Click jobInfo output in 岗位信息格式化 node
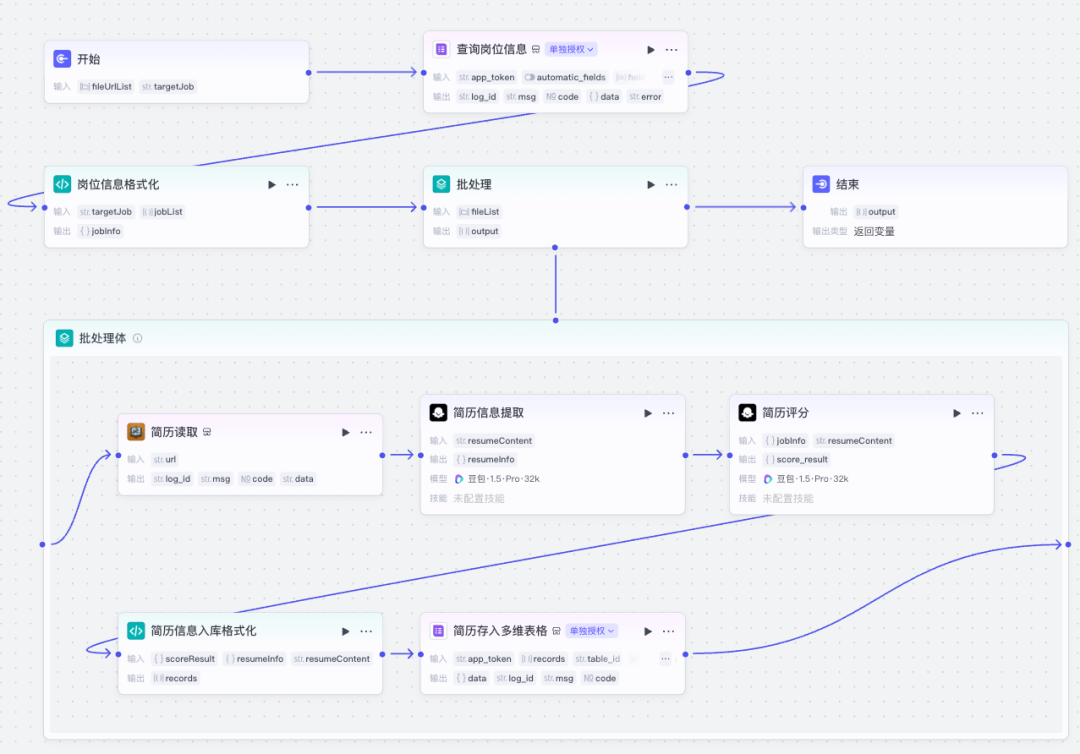The width and height of the screenshot is (1080, 754). coord(101,231)
